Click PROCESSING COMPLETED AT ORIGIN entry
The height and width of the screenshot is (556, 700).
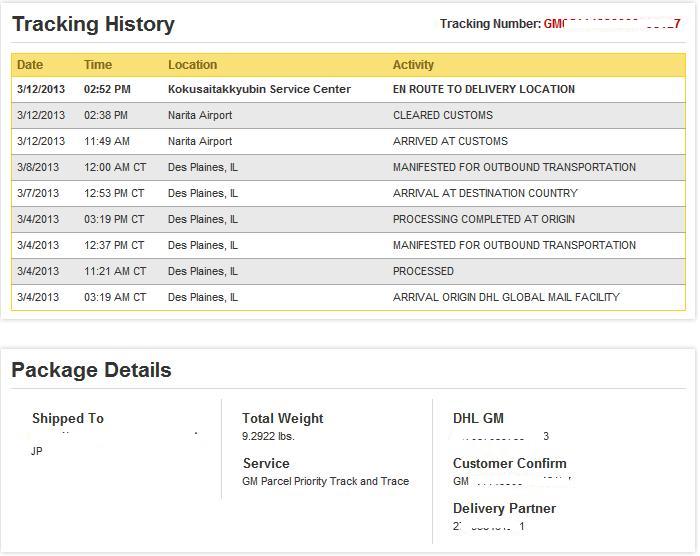coord(484,219)
